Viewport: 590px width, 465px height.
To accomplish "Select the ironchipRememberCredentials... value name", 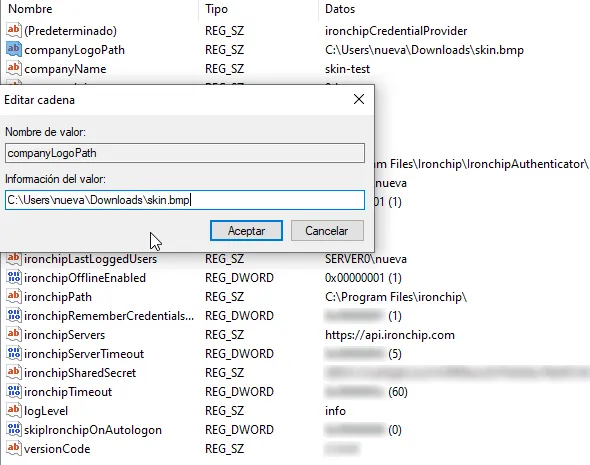I will (109, 316).
